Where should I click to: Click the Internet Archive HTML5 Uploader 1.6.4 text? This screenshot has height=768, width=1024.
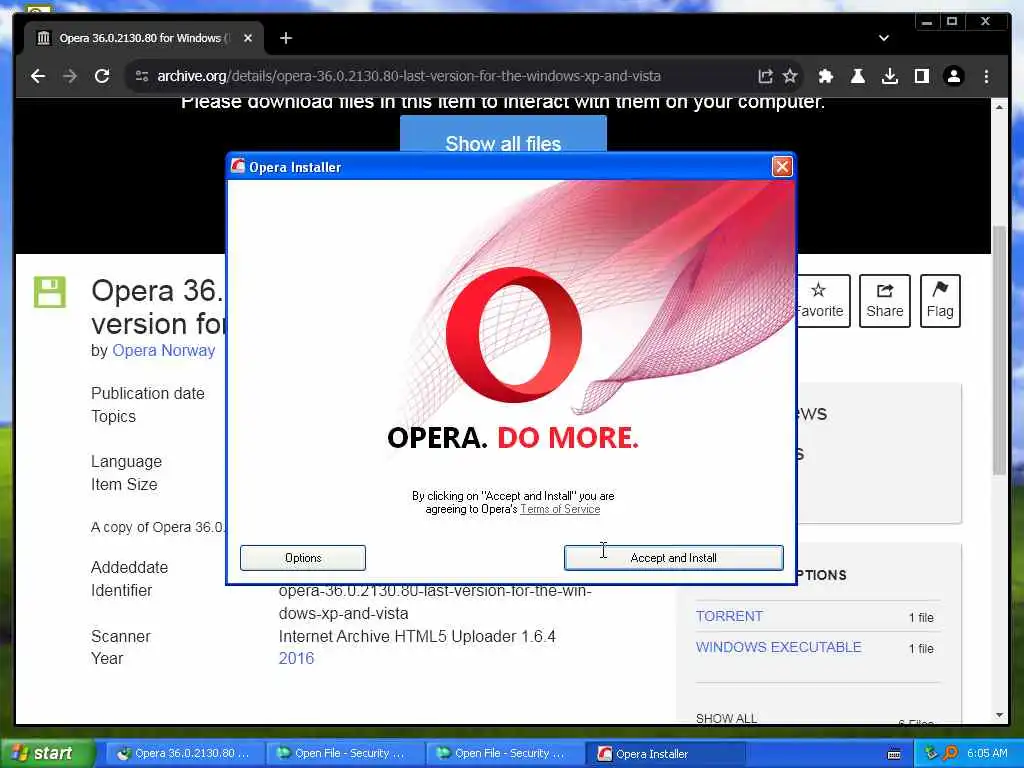tap(417, 636)
